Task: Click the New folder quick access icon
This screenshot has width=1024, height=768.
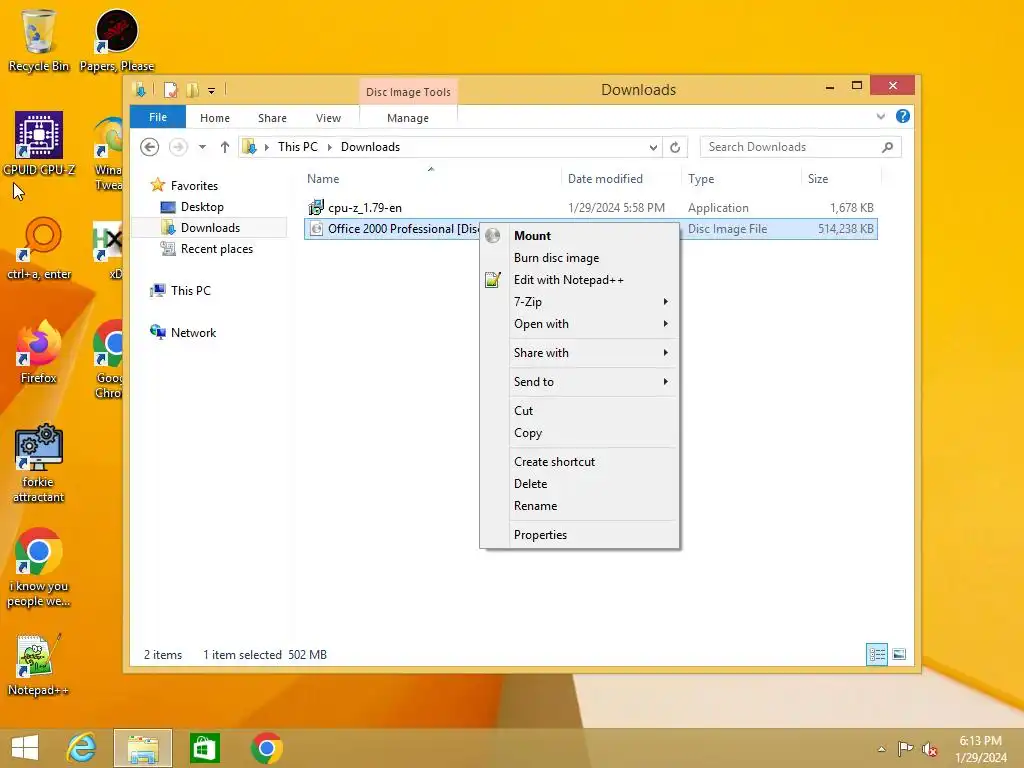Action: pyautogui.click(x=193, y=89)
